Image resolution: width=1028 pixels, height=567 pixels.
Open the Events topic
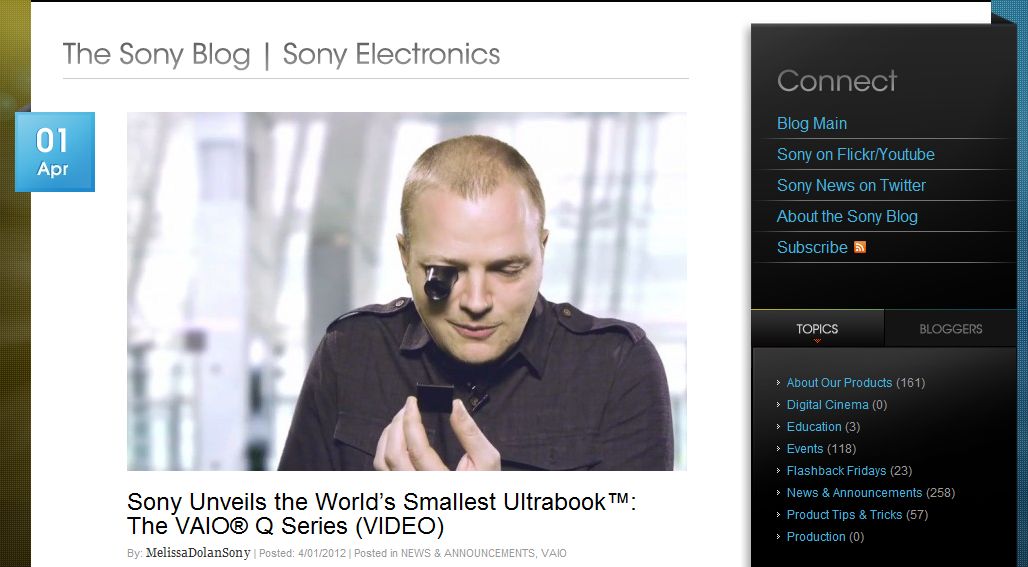click(804, 449)
